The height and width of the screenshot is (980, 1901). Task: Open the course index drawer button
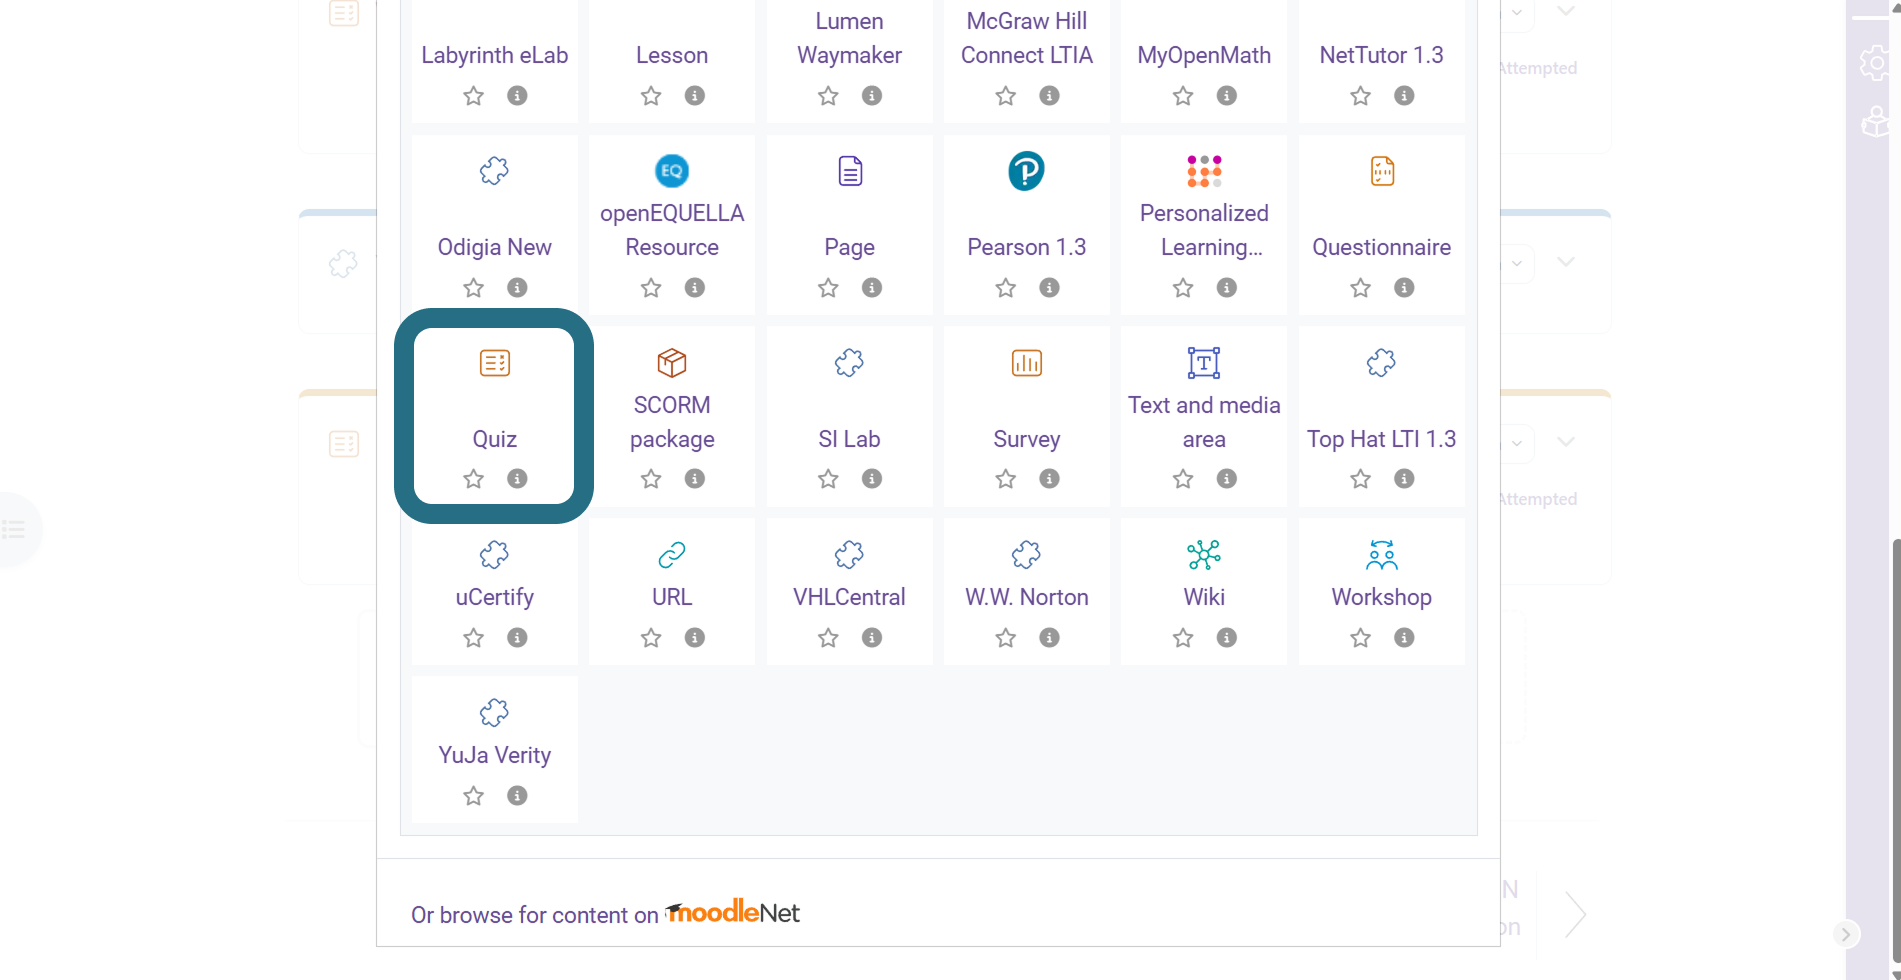point(14,529)
